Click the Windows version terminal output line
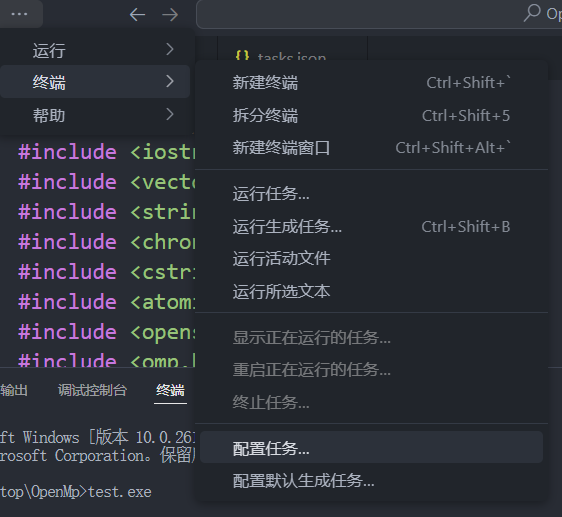 pyautogui.click(x=97, y=437)
